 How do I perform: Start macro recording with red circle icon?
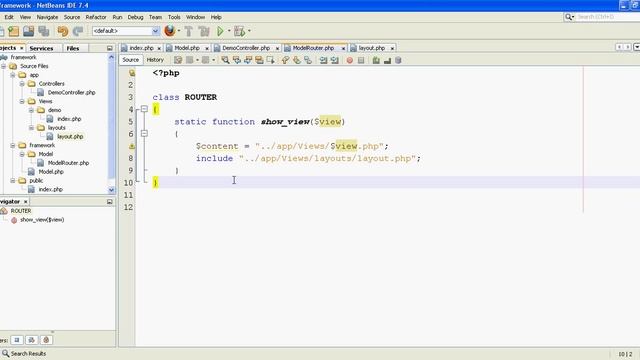coord(350,60)
